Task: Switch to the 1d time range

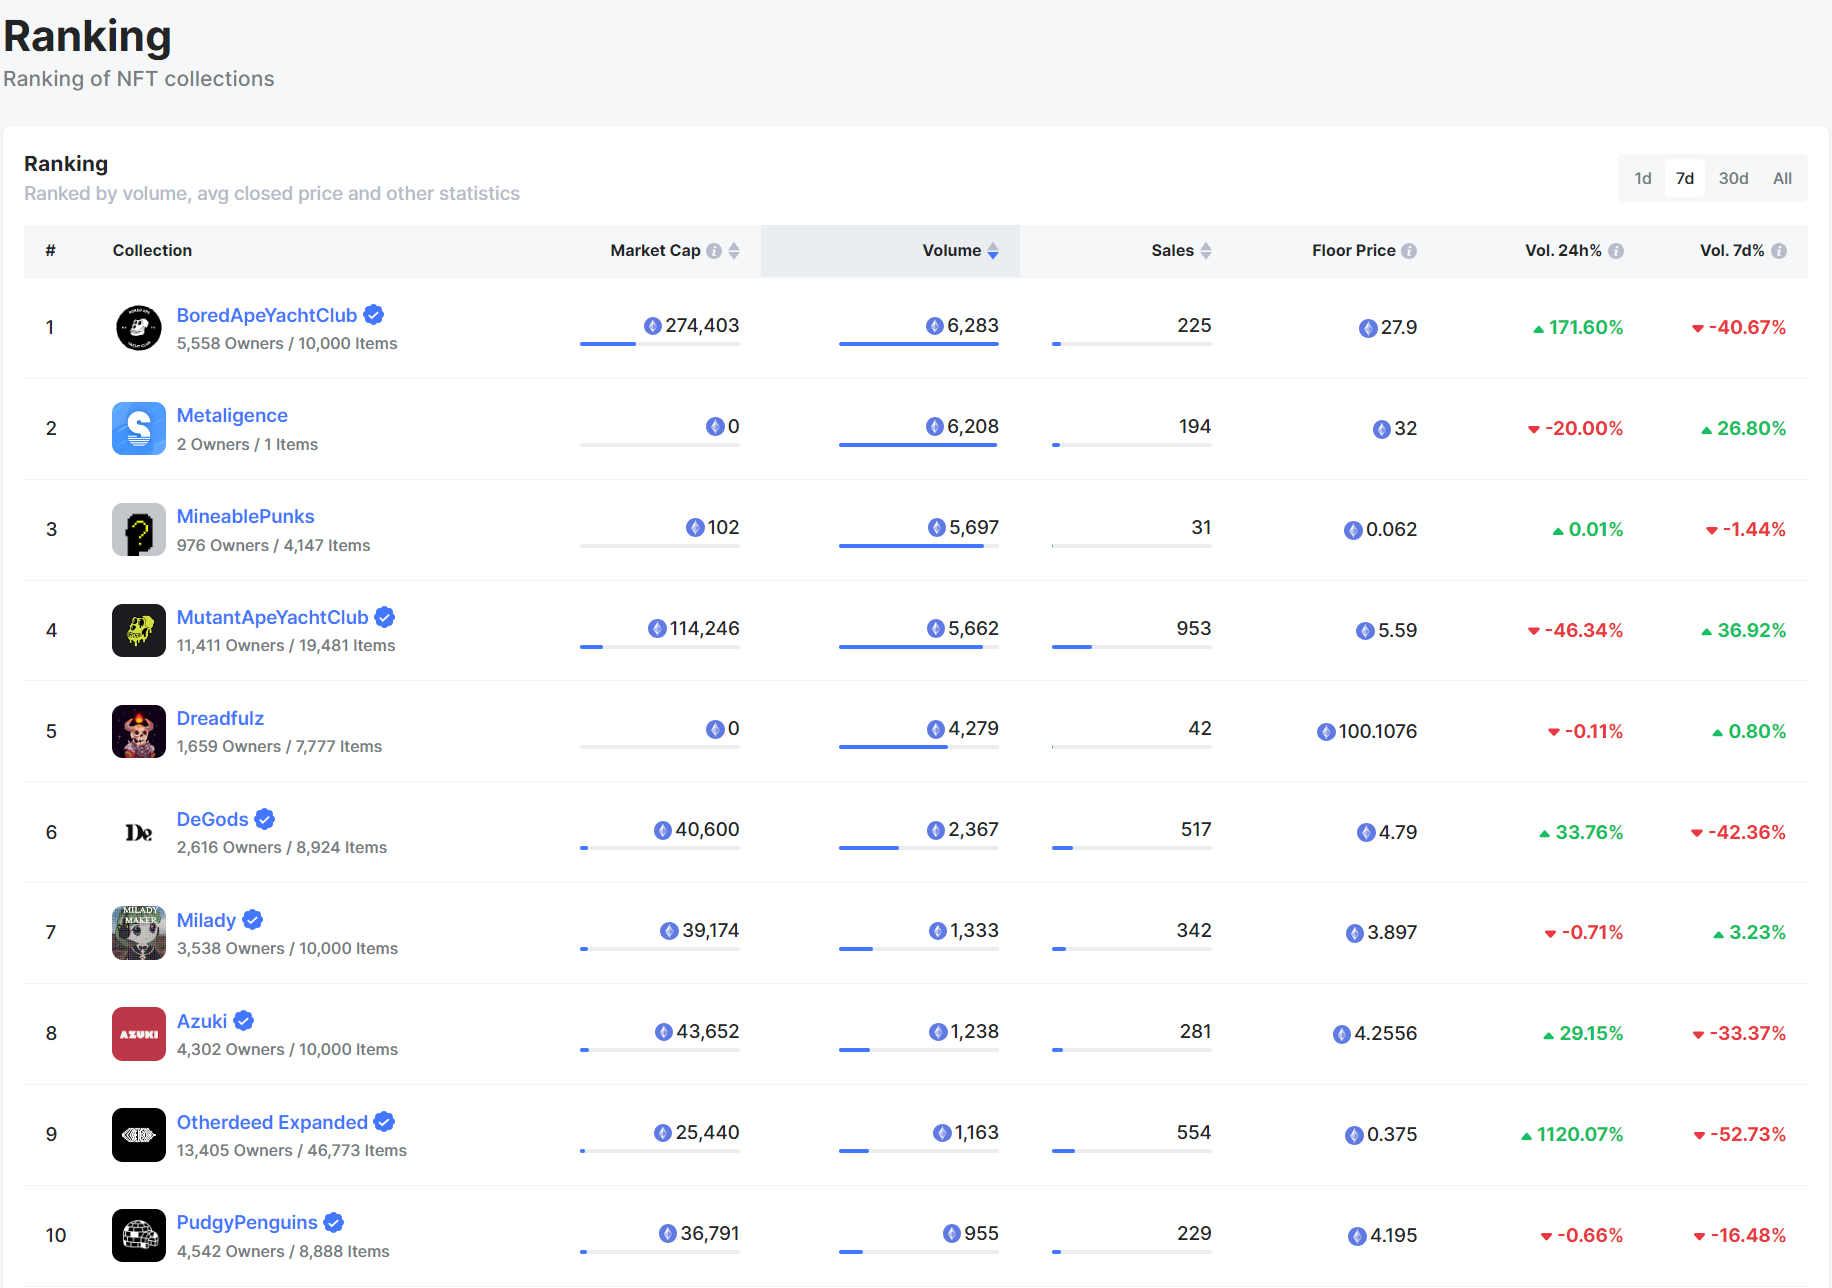Action: point(1643,178)
